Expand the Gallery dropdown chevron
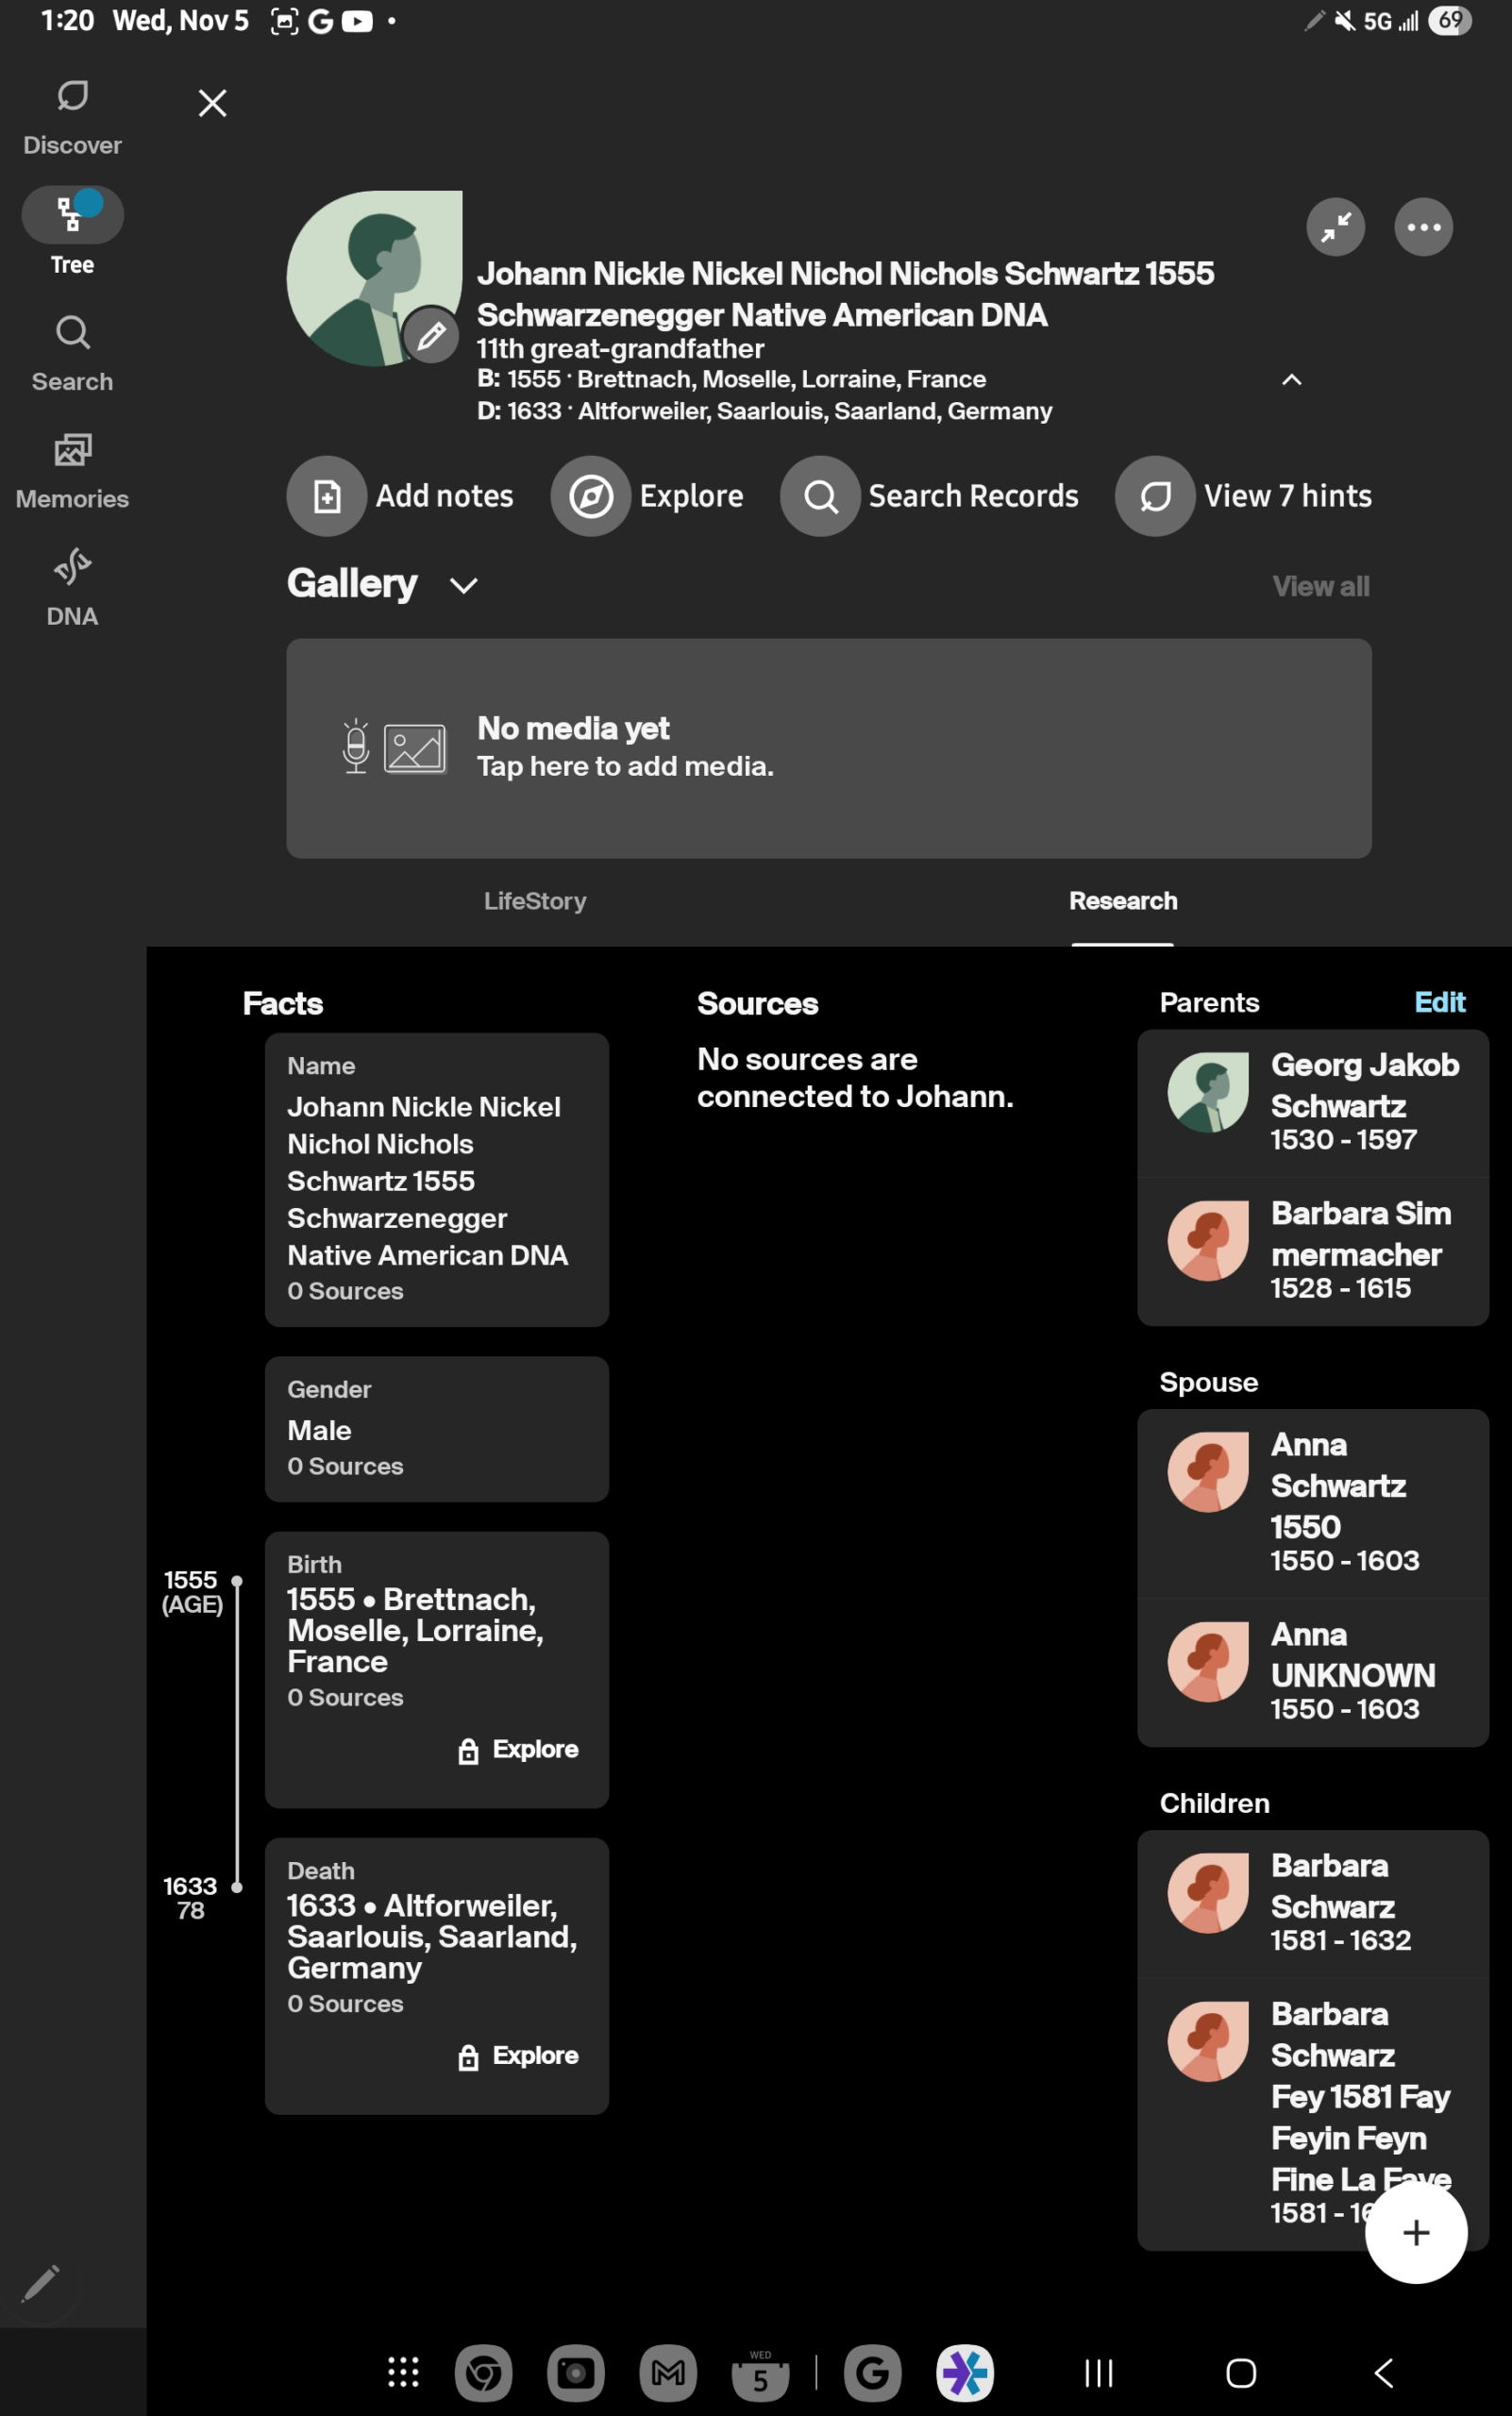The height and width of the screenshot is (2416, 1512). pyautogui.click(x=464, y=585)
